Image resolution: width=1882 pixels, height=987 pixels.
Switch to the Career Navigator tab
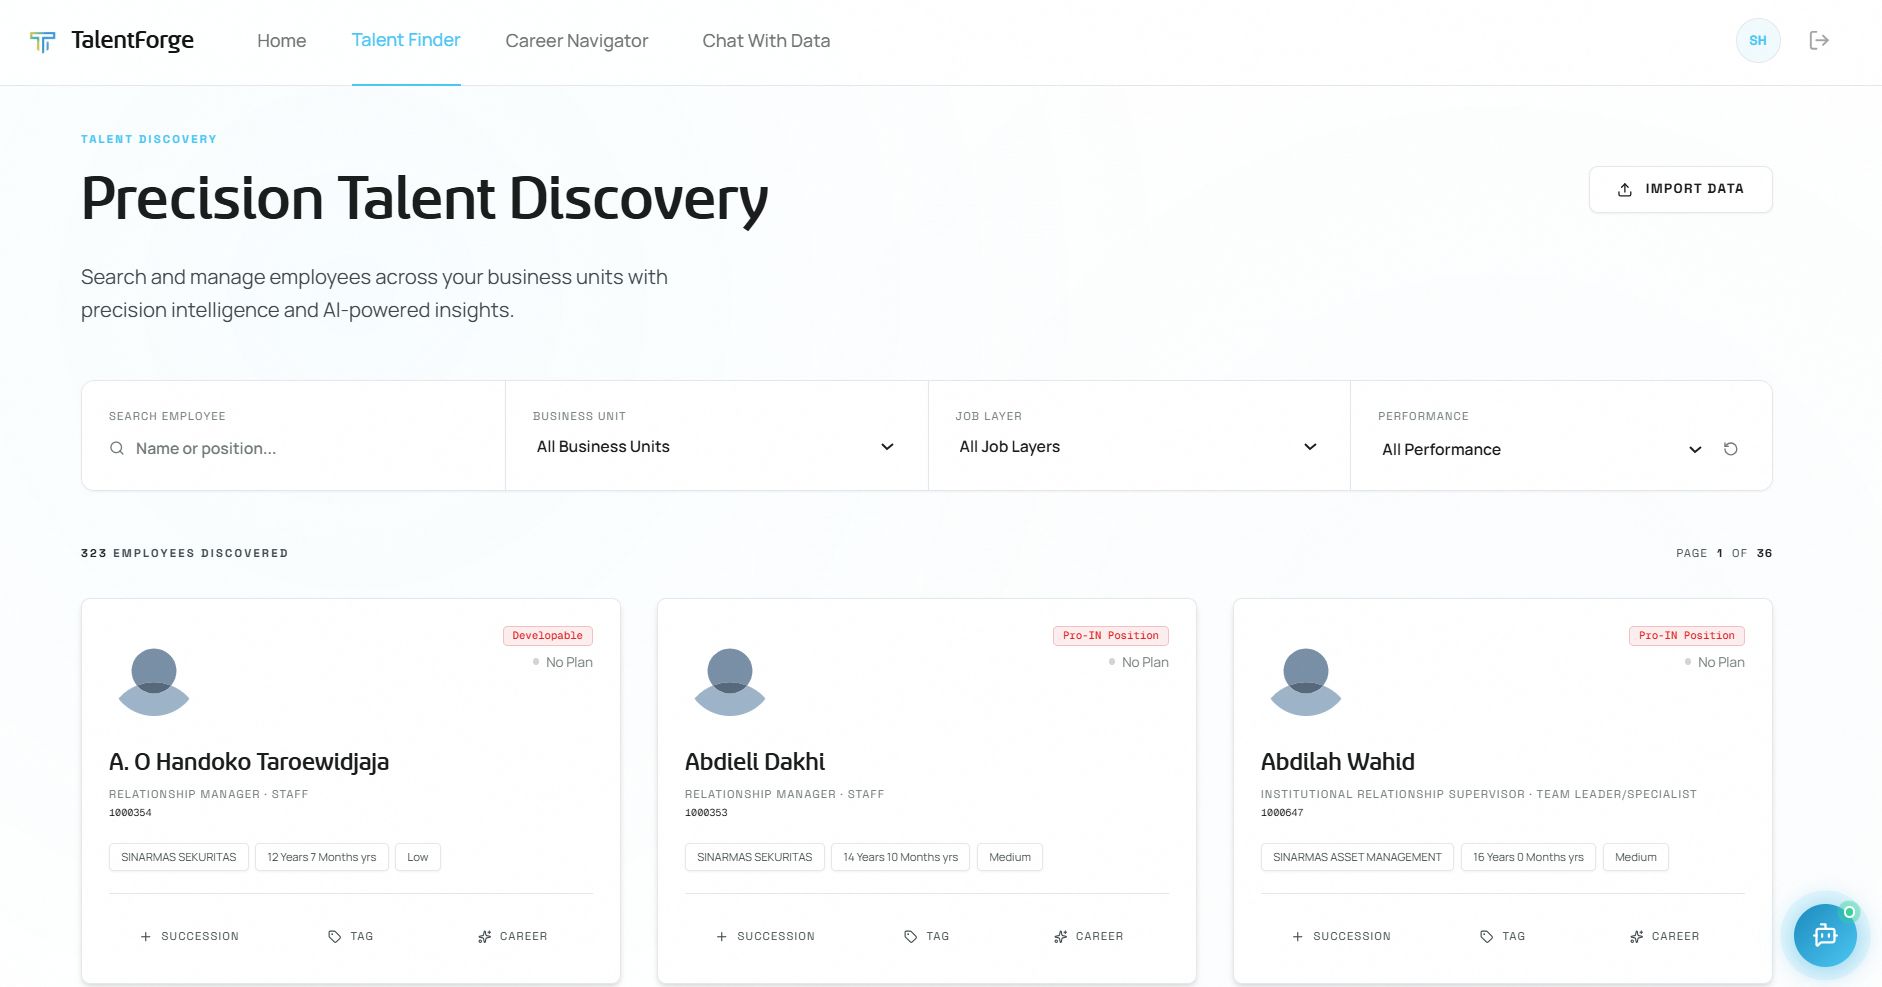coord(576,41)
